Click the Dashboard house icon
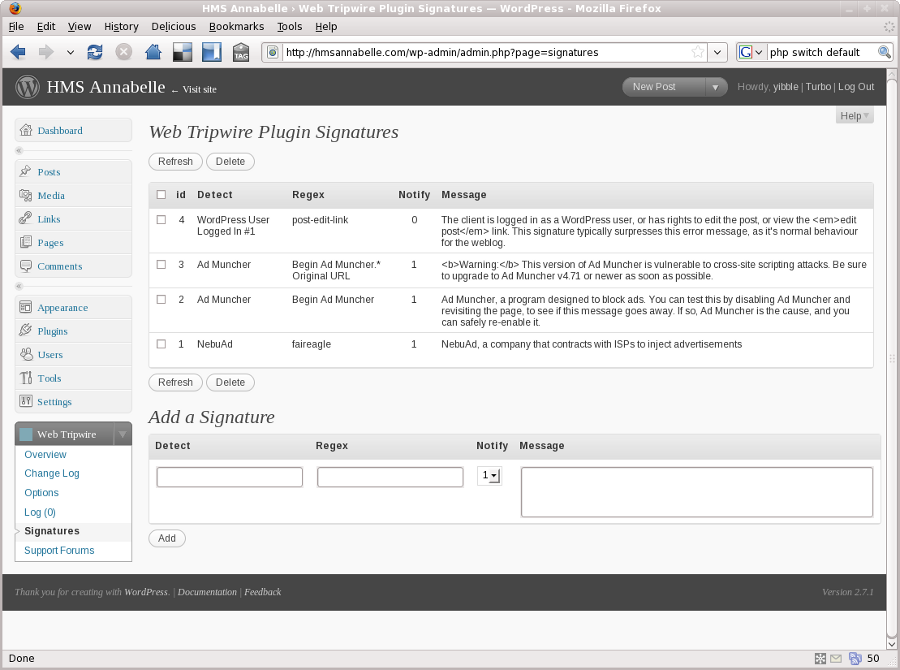 tap(26, 130)
